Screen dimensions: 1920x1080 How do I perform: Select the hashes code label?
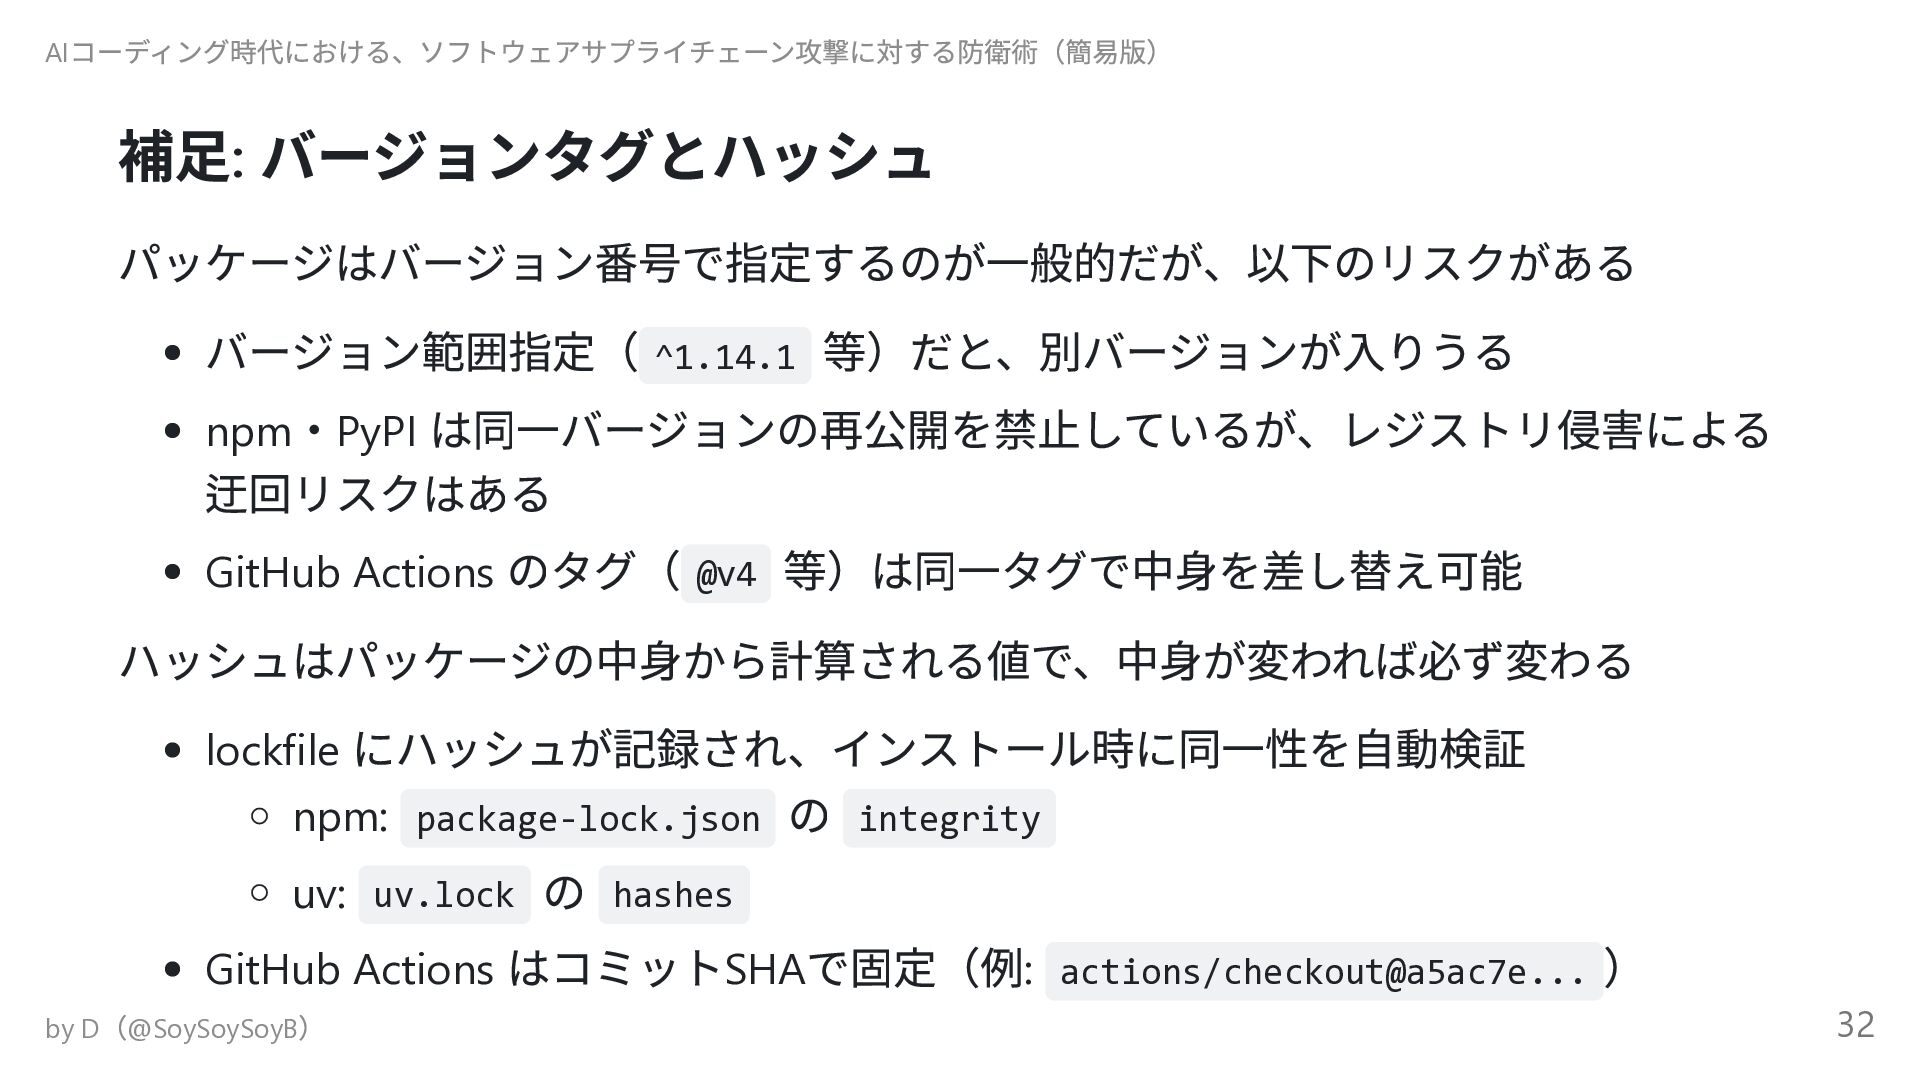[x=673, y=895]
